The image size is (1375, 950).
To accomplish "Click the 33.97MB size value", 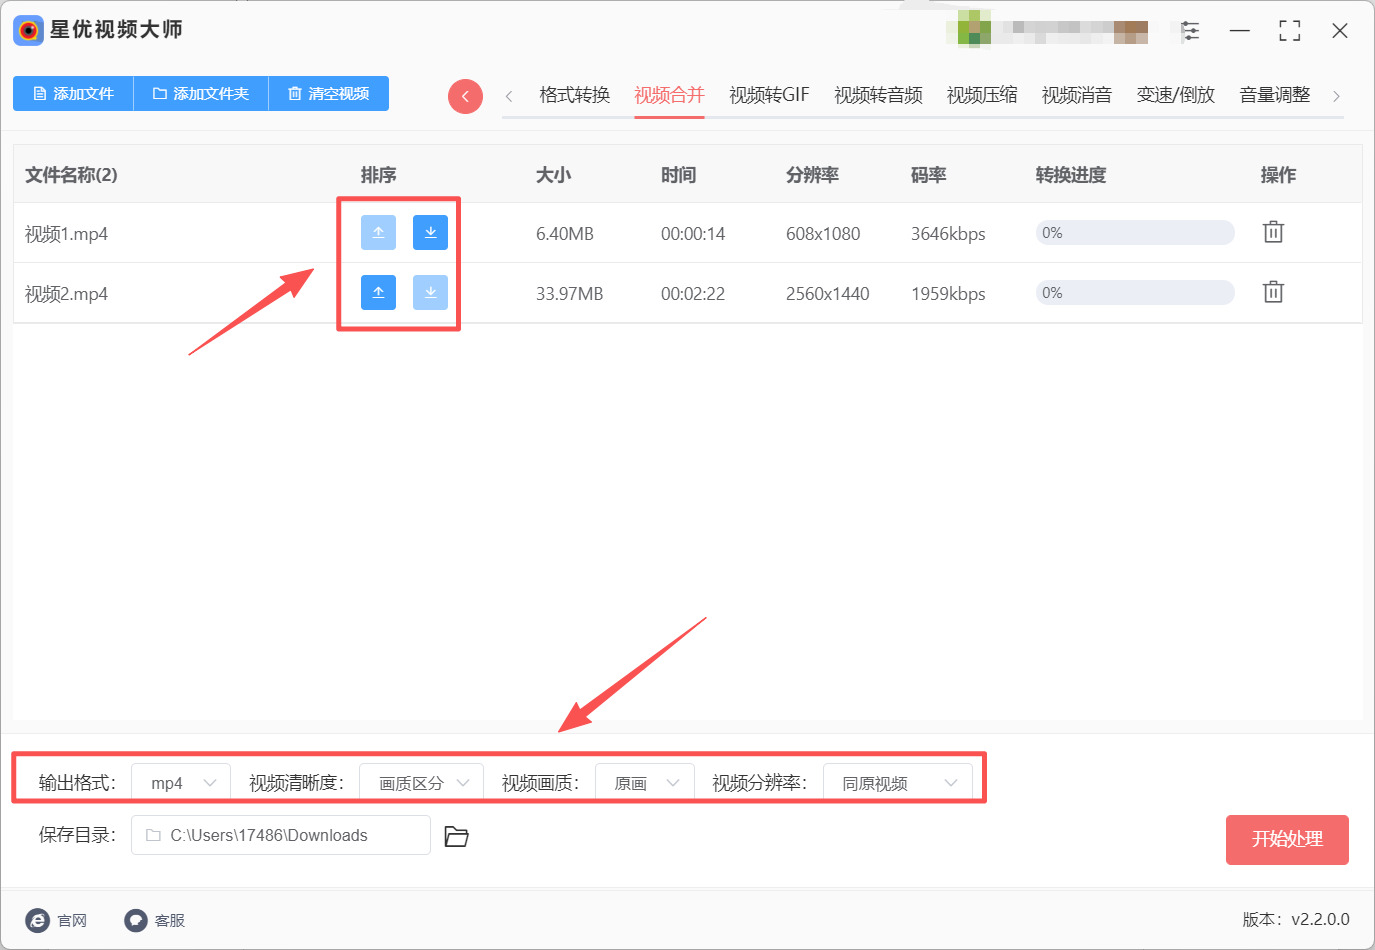I will click(569, 294).
